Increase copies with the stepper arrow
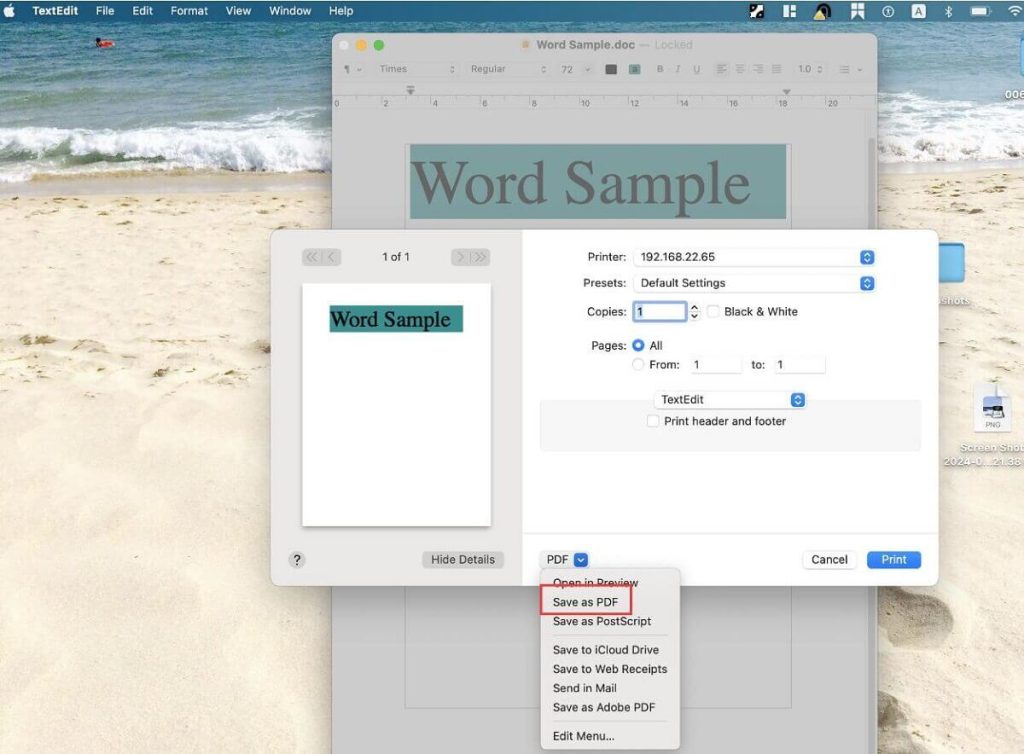This screenshot has width=1024, height=754. (694, 308)
